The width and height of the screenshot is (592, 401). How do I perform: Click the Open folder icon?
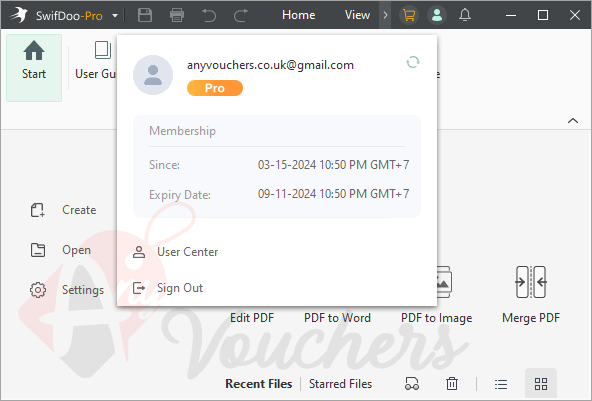pos(38,250)
